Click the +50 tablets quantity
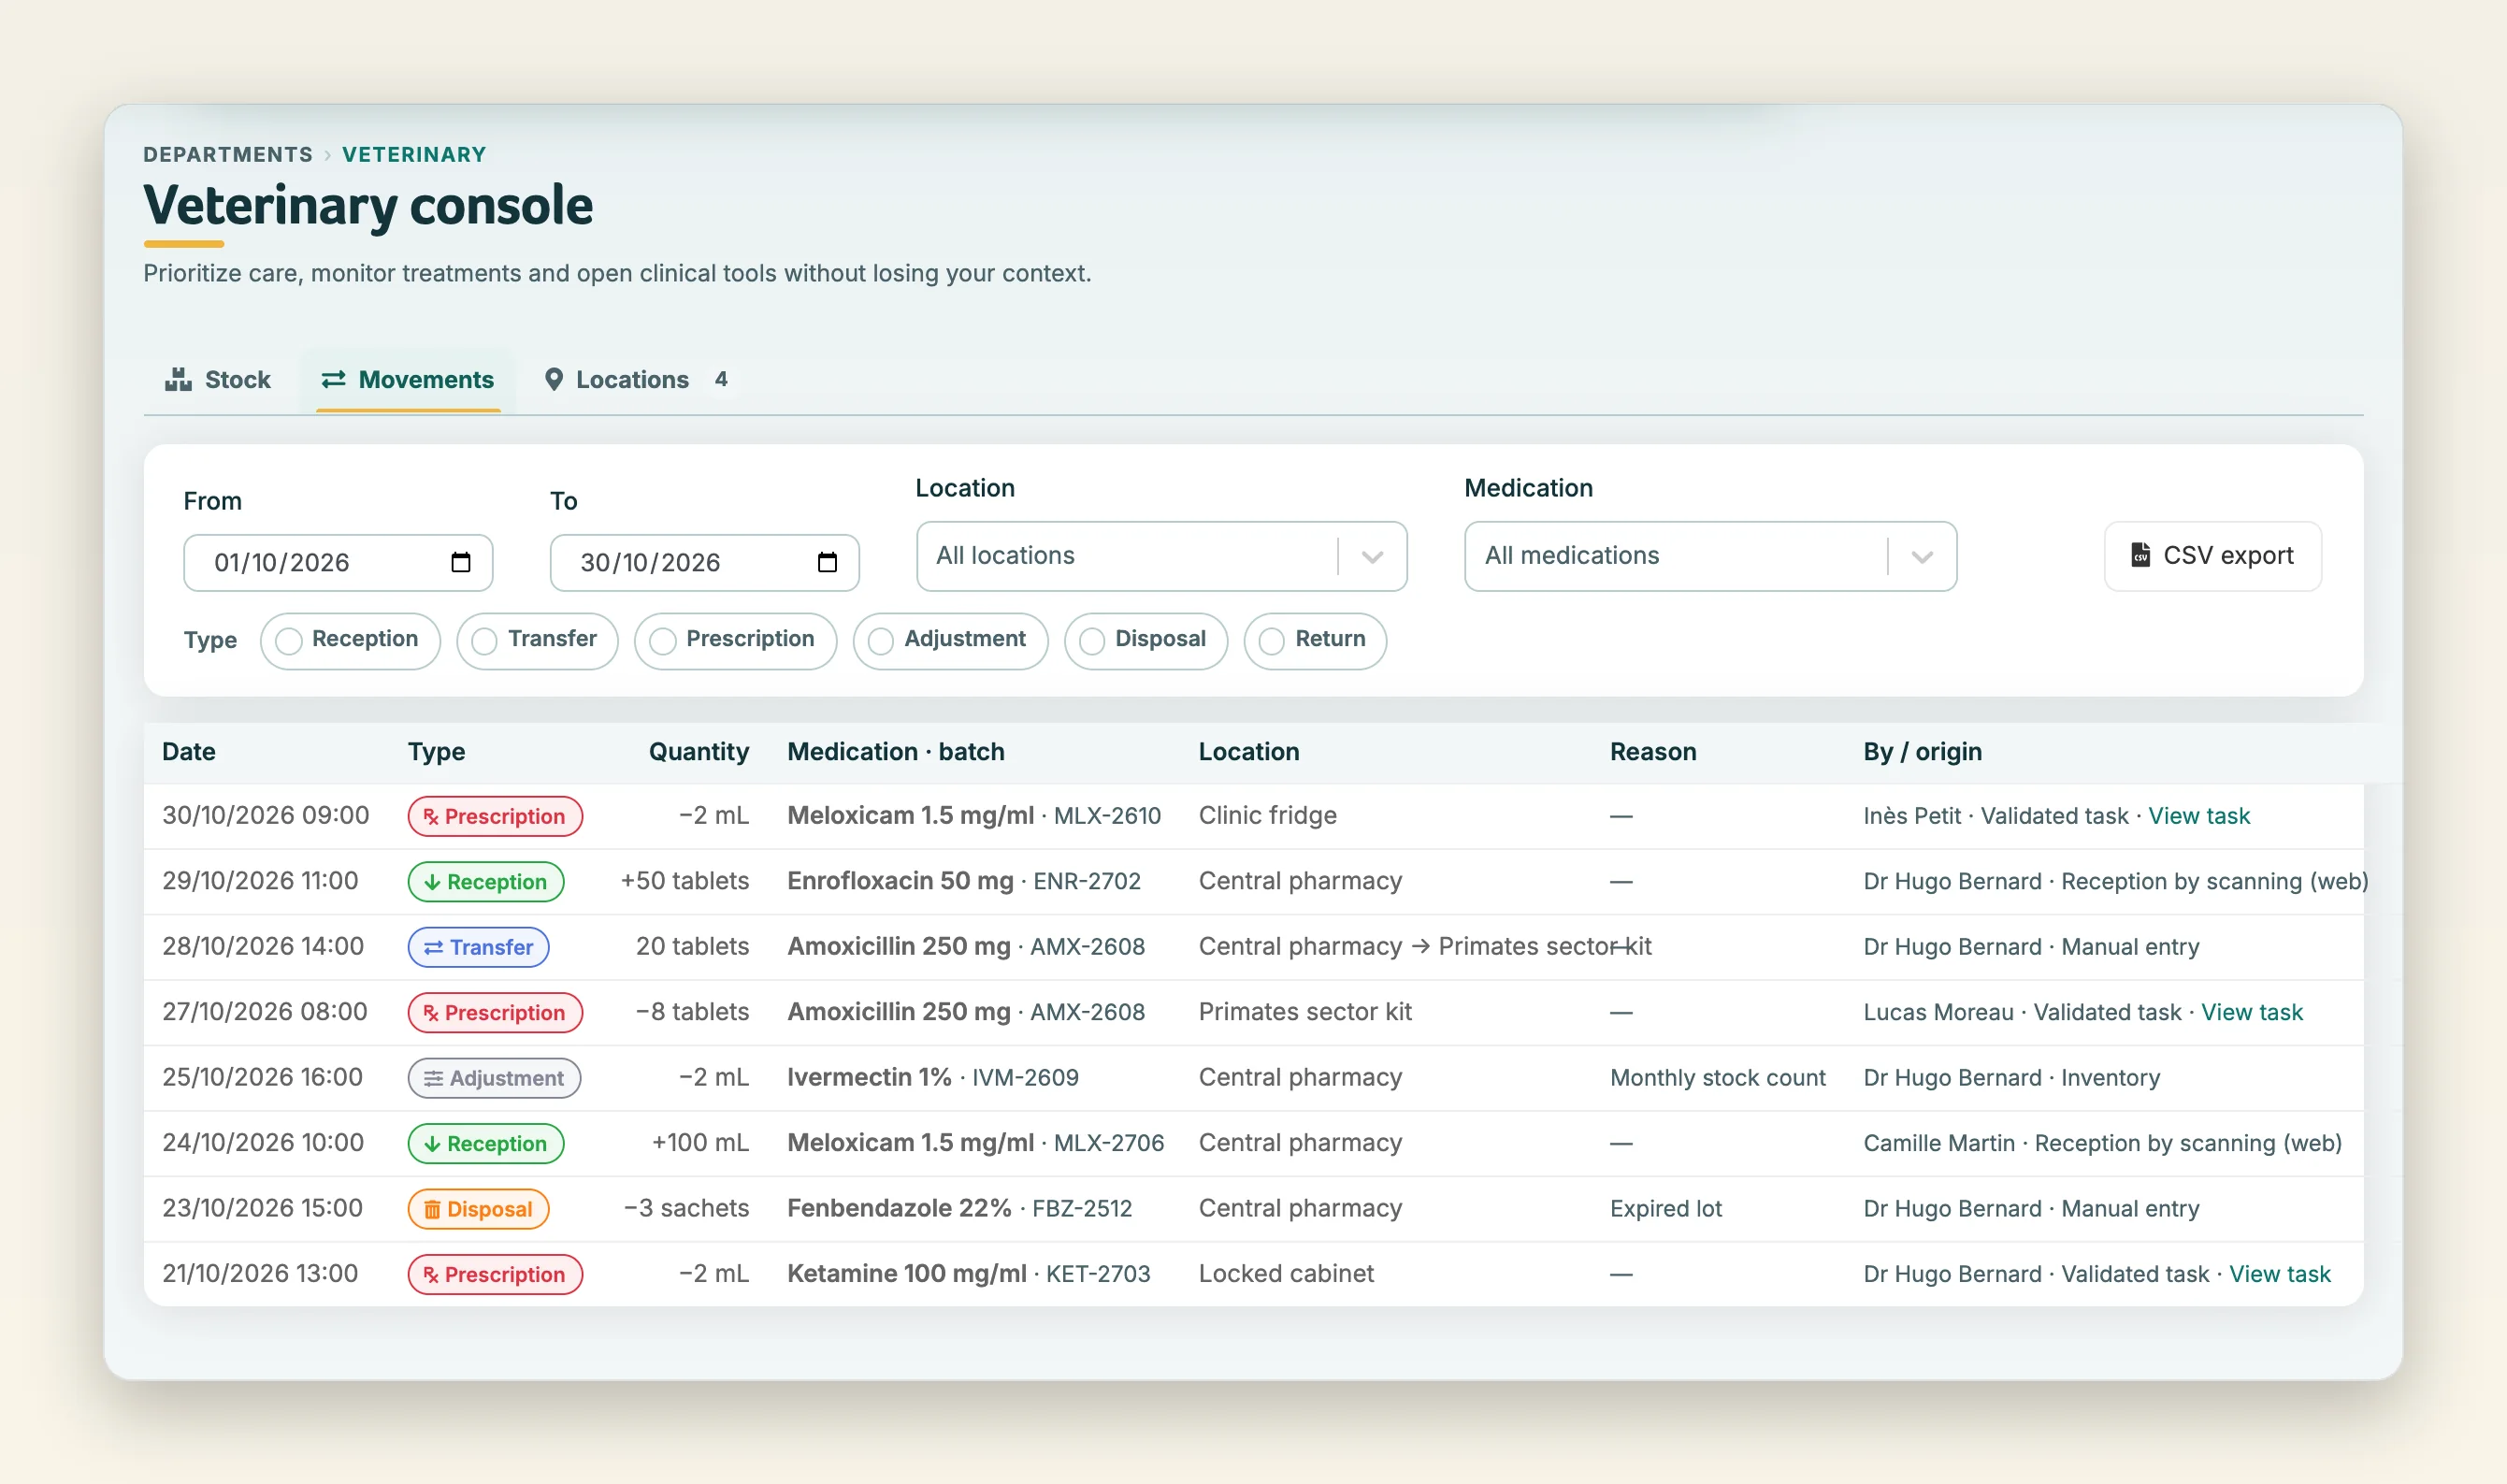This screenshot has height=1484, width=2507. click(x=684, y=881)
